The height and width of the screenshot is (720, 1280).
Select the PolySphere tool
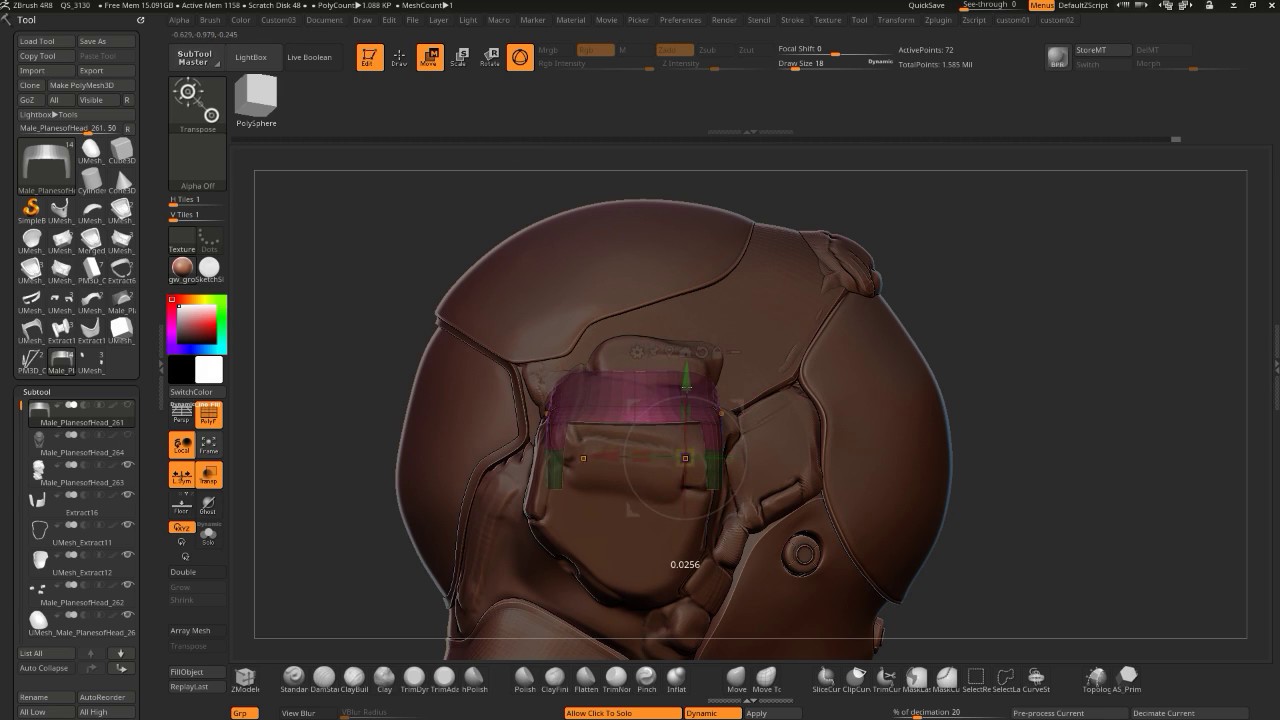coord(256,101)
